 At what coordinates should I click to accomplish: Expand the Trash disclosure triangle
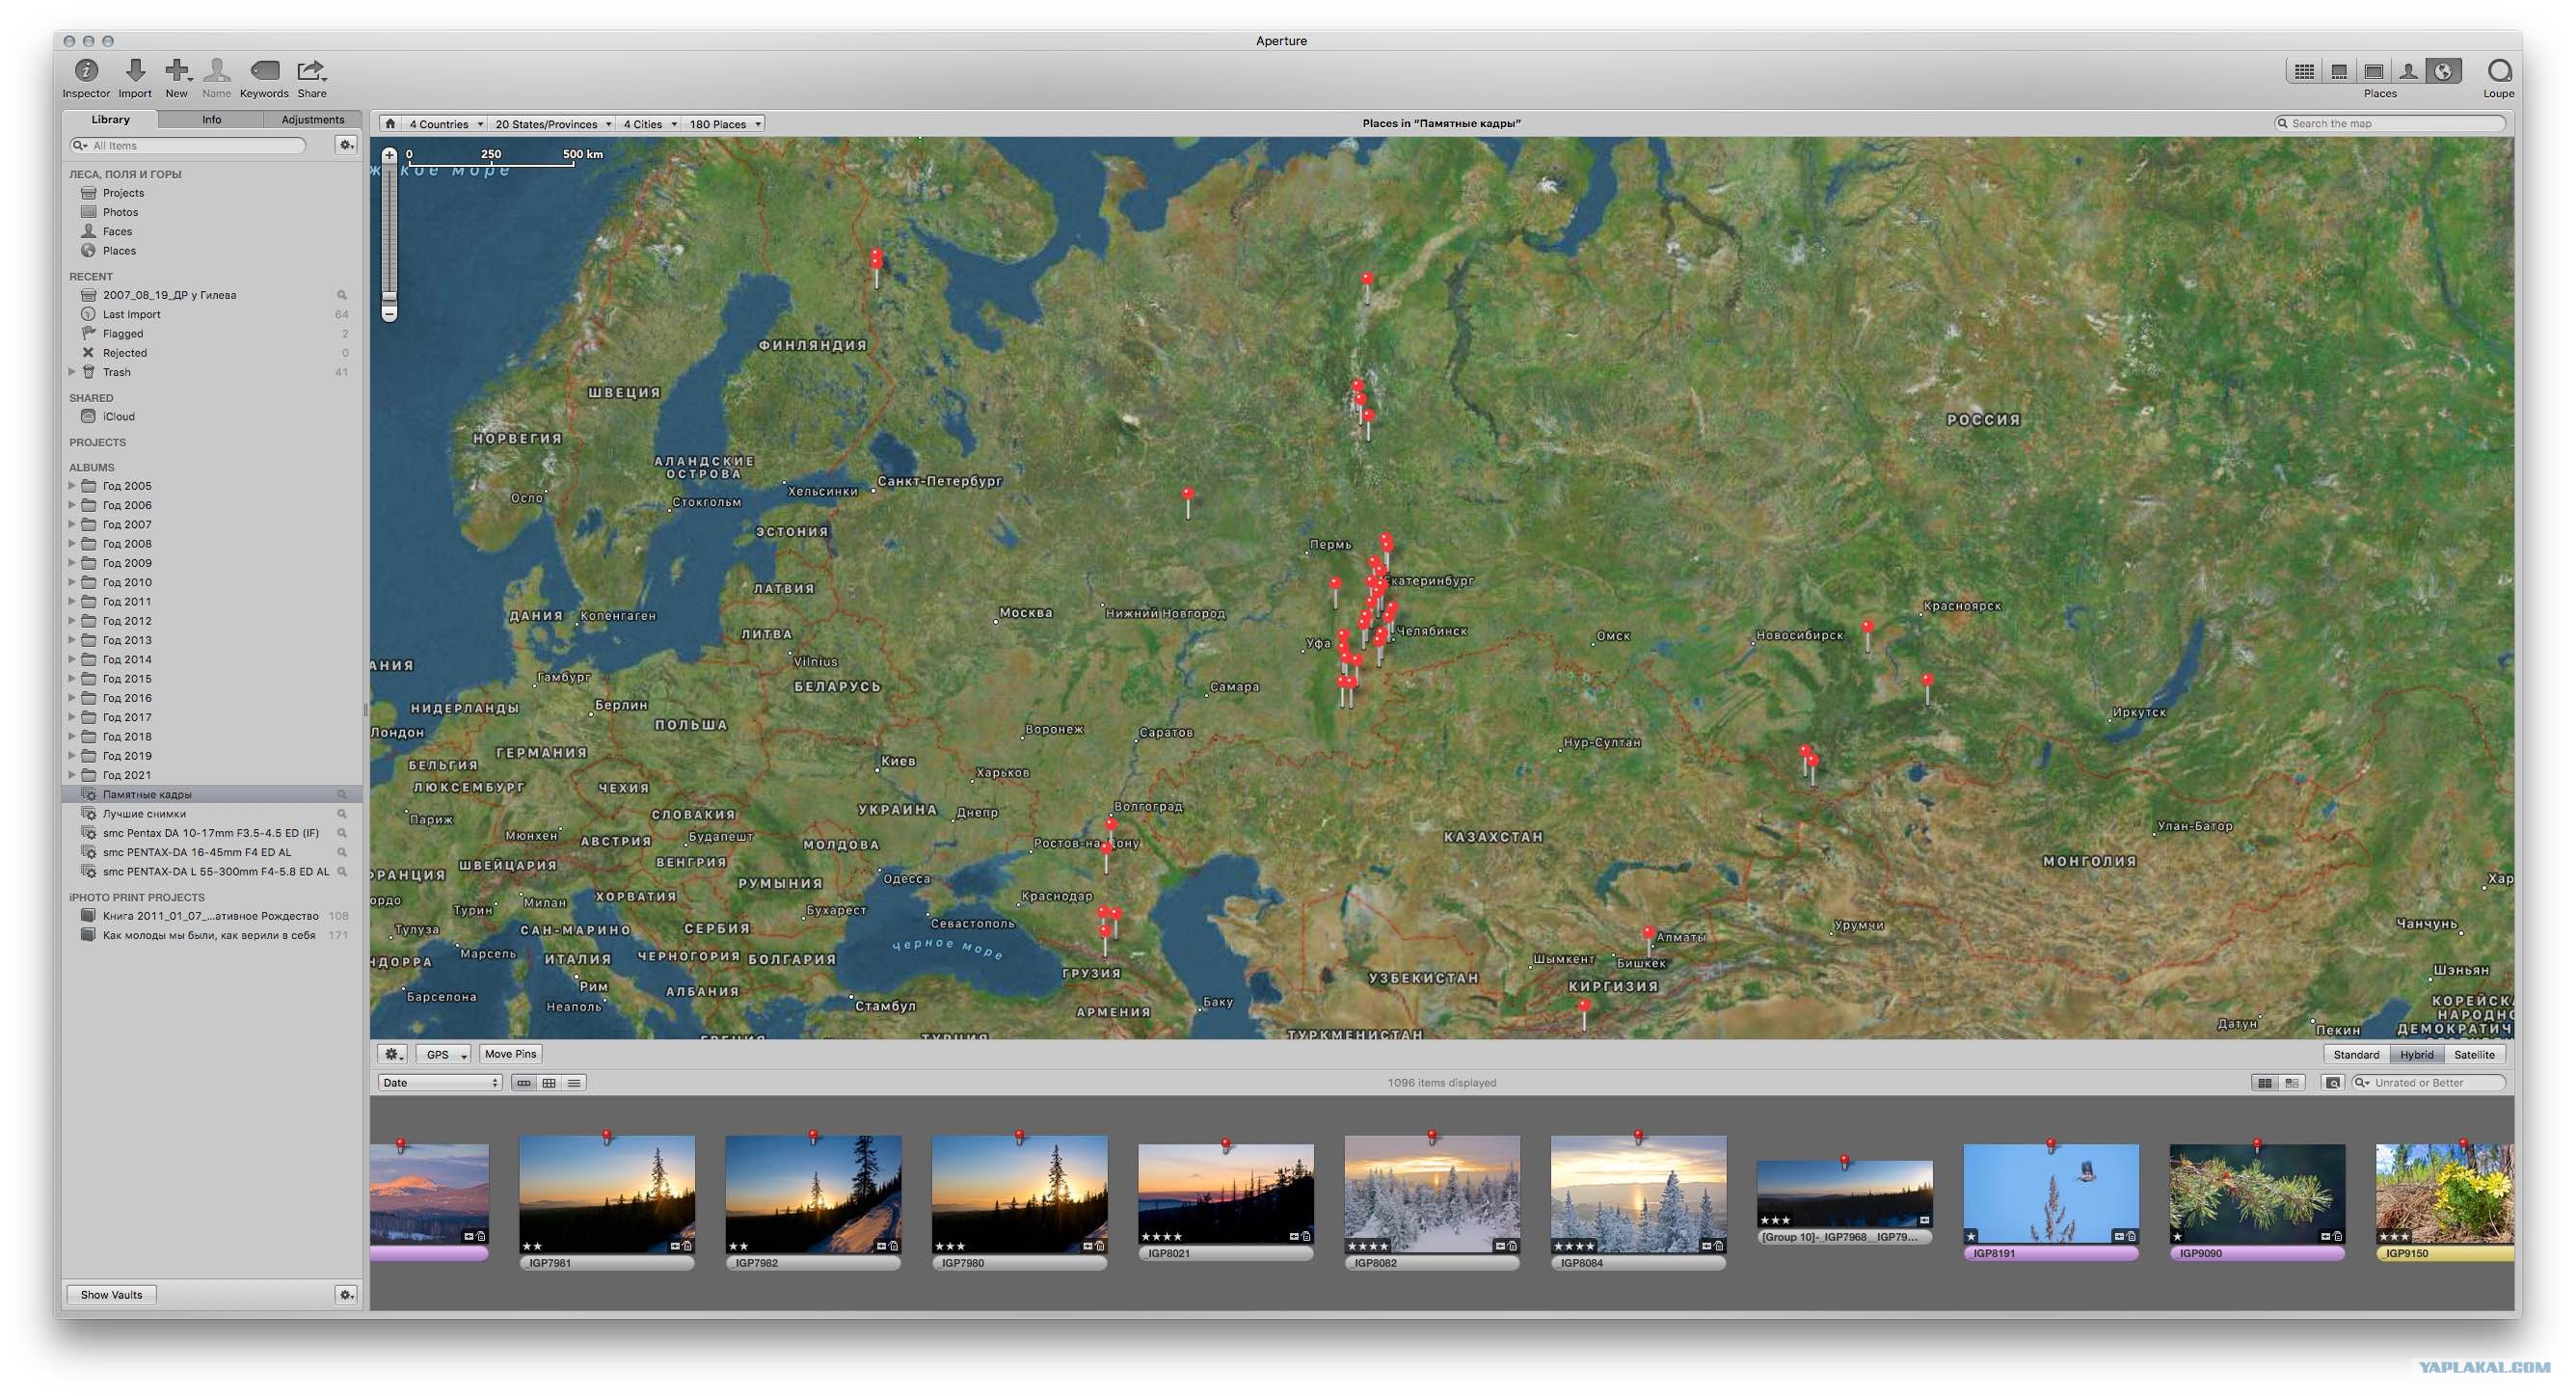click(x=72, y=372)
